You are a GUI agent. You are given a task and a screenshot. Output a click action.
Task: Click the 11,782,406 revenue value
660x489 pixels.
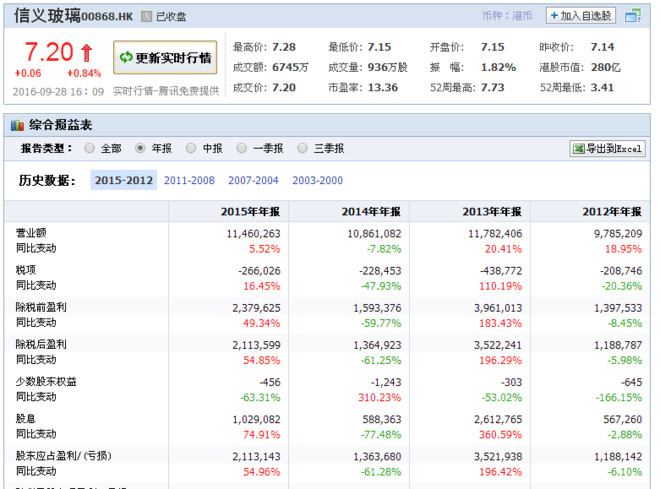point(495,234)
